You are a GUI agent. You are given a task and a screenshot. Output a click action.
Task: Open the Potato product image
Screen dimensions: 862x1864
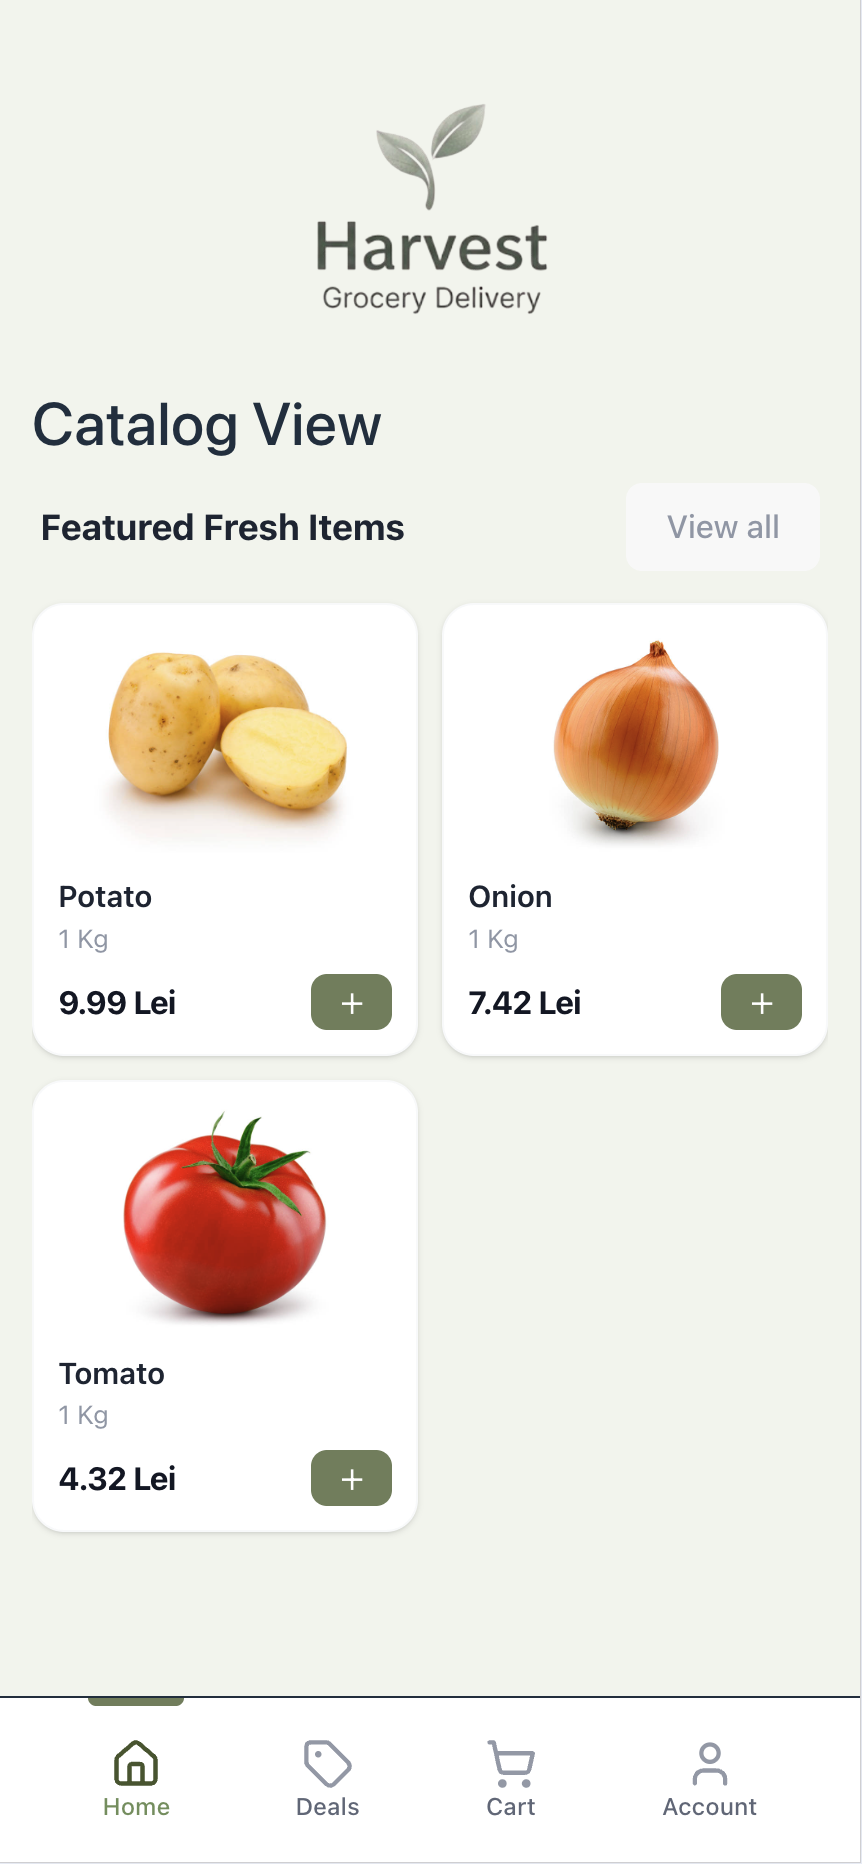pyautogui.click(x=227, y=731)
